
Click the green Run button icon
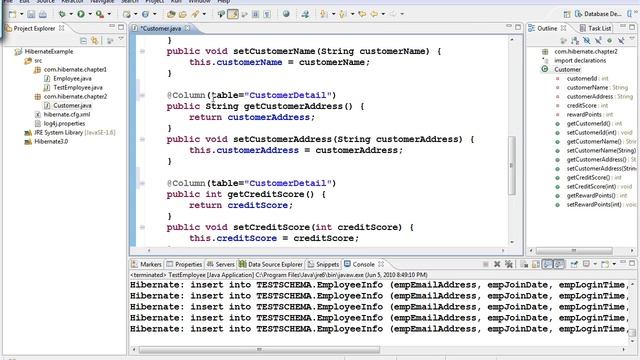tap(81, 14)
